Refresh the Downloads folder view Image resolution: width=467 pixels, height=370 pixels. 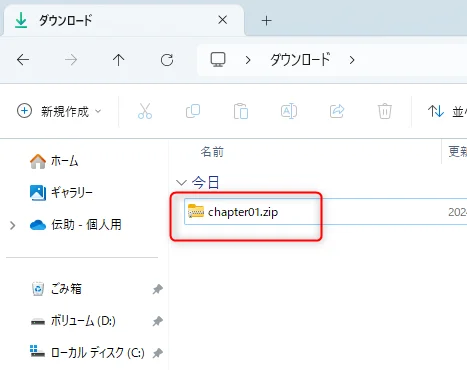click(167, 60)
